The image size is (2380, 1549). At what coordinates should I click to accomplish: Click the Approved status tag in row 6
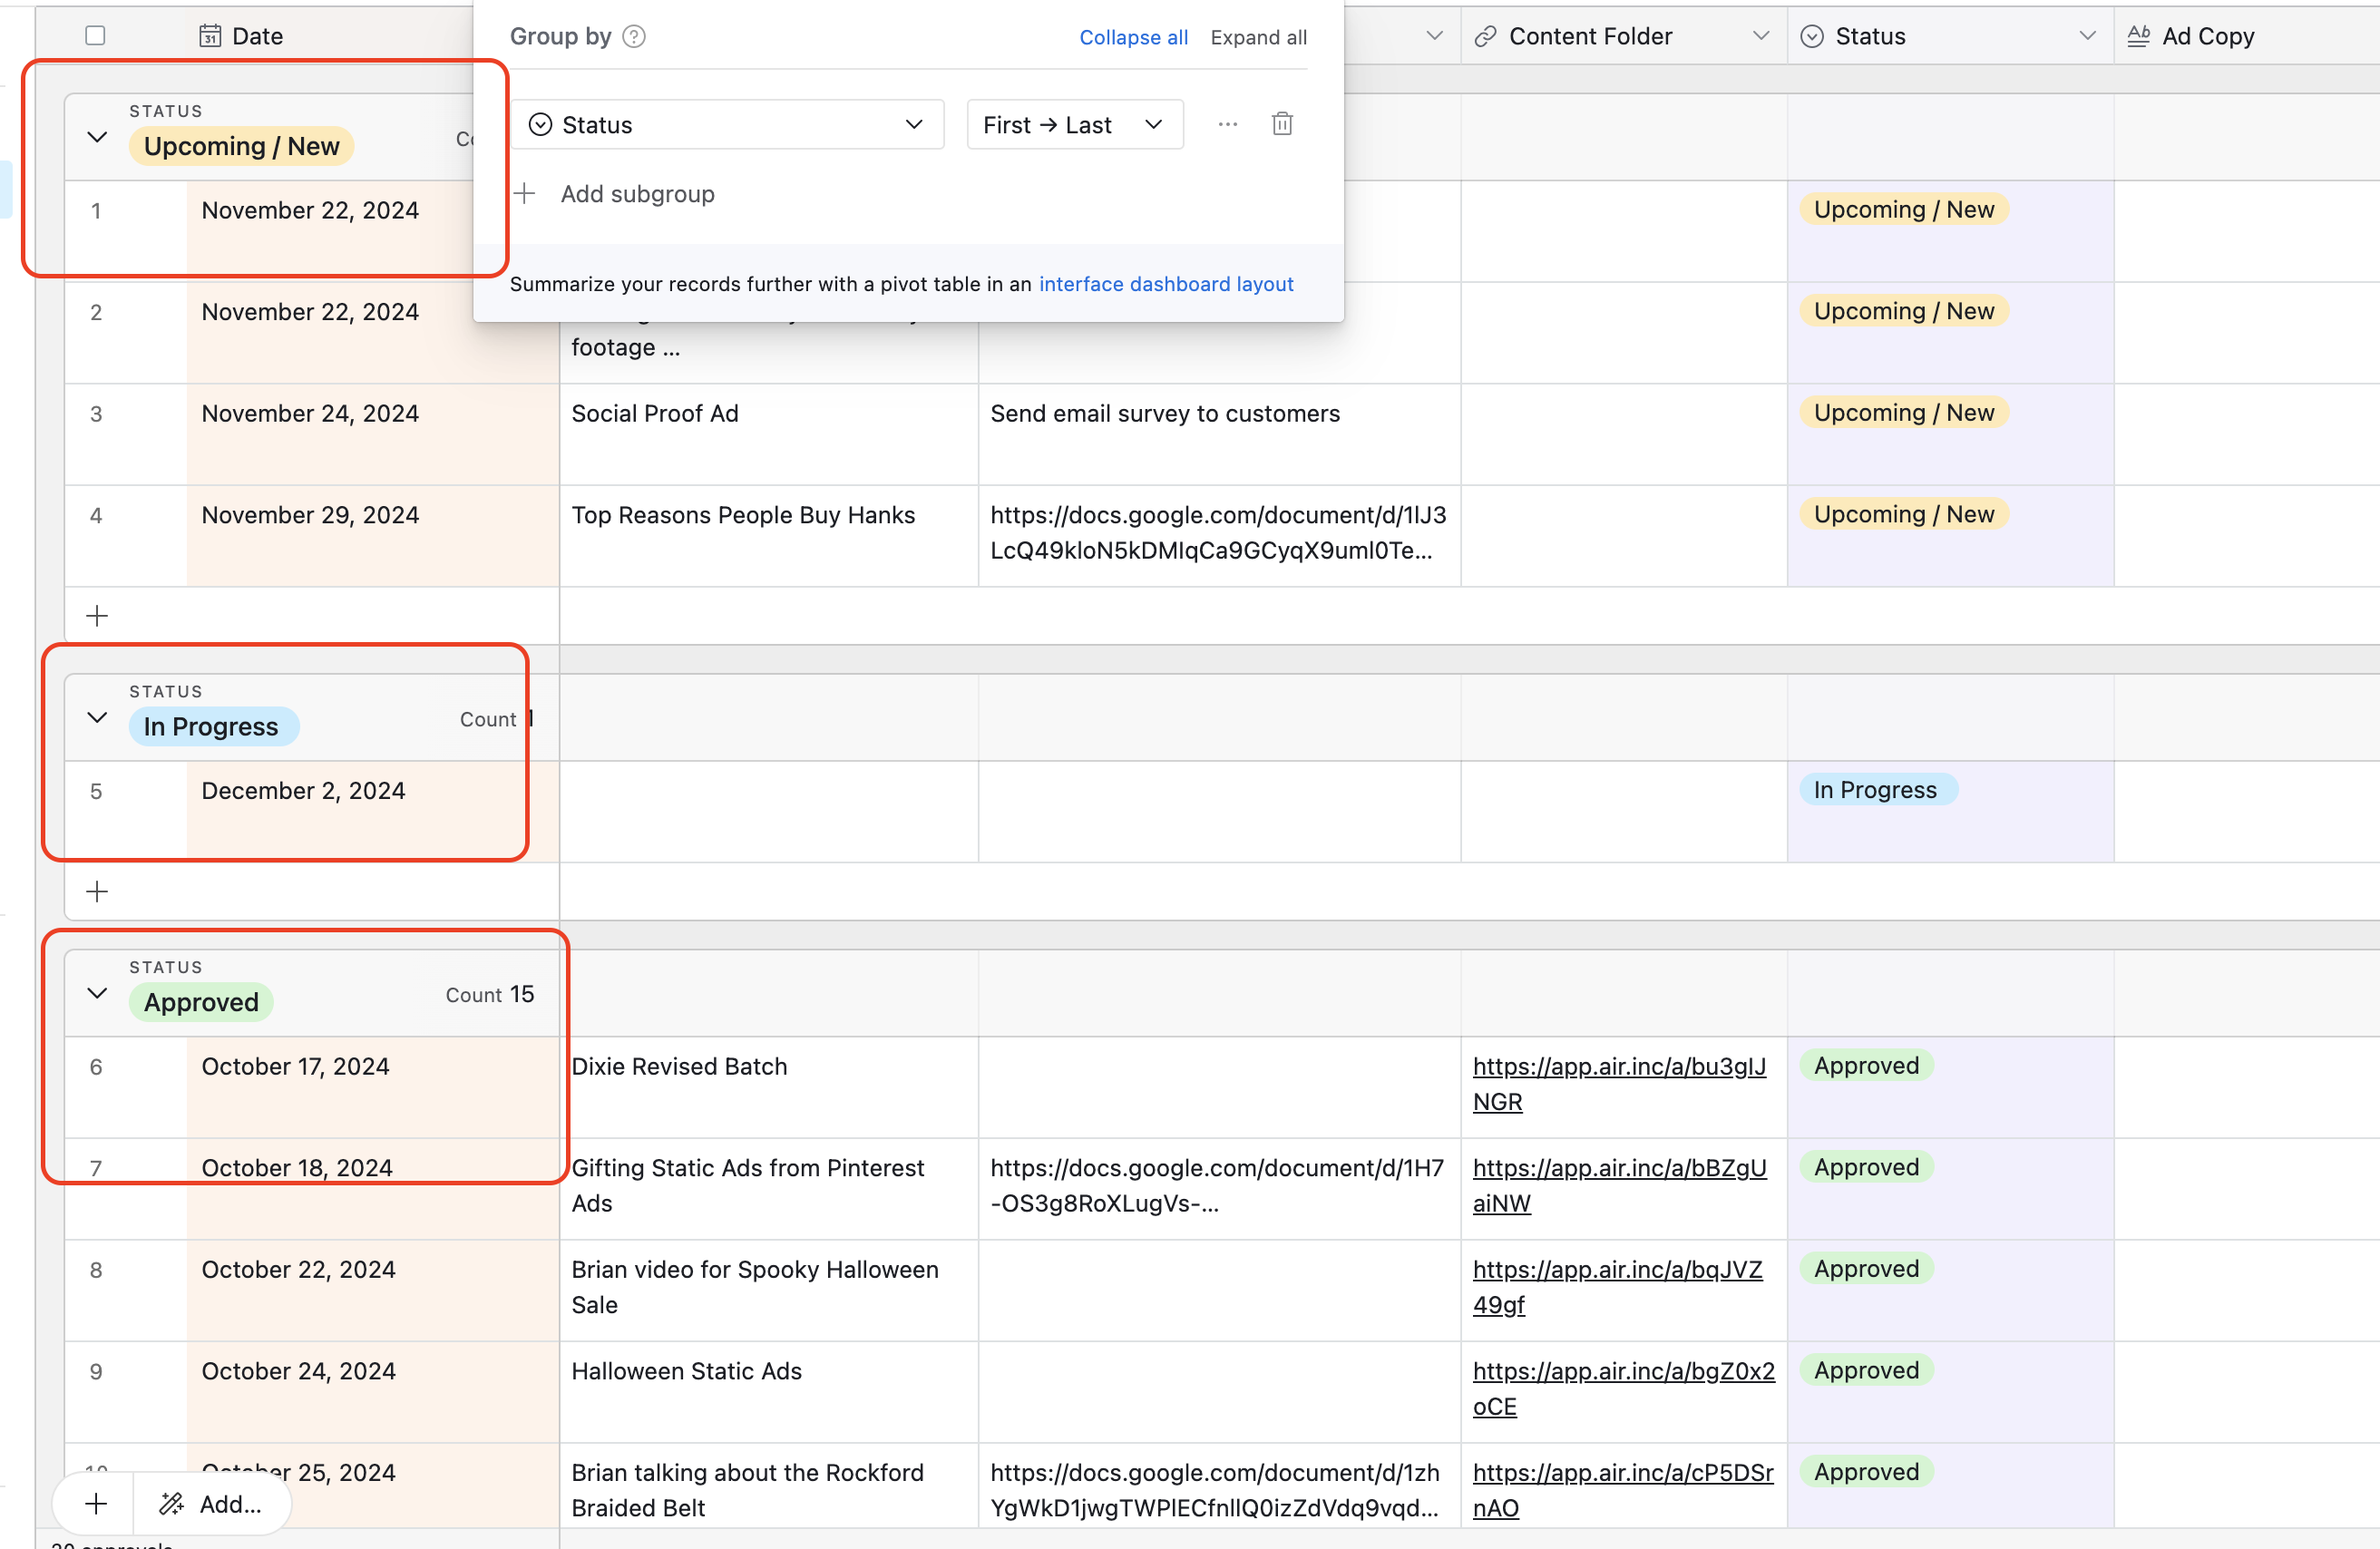tap(1866, 1066)
